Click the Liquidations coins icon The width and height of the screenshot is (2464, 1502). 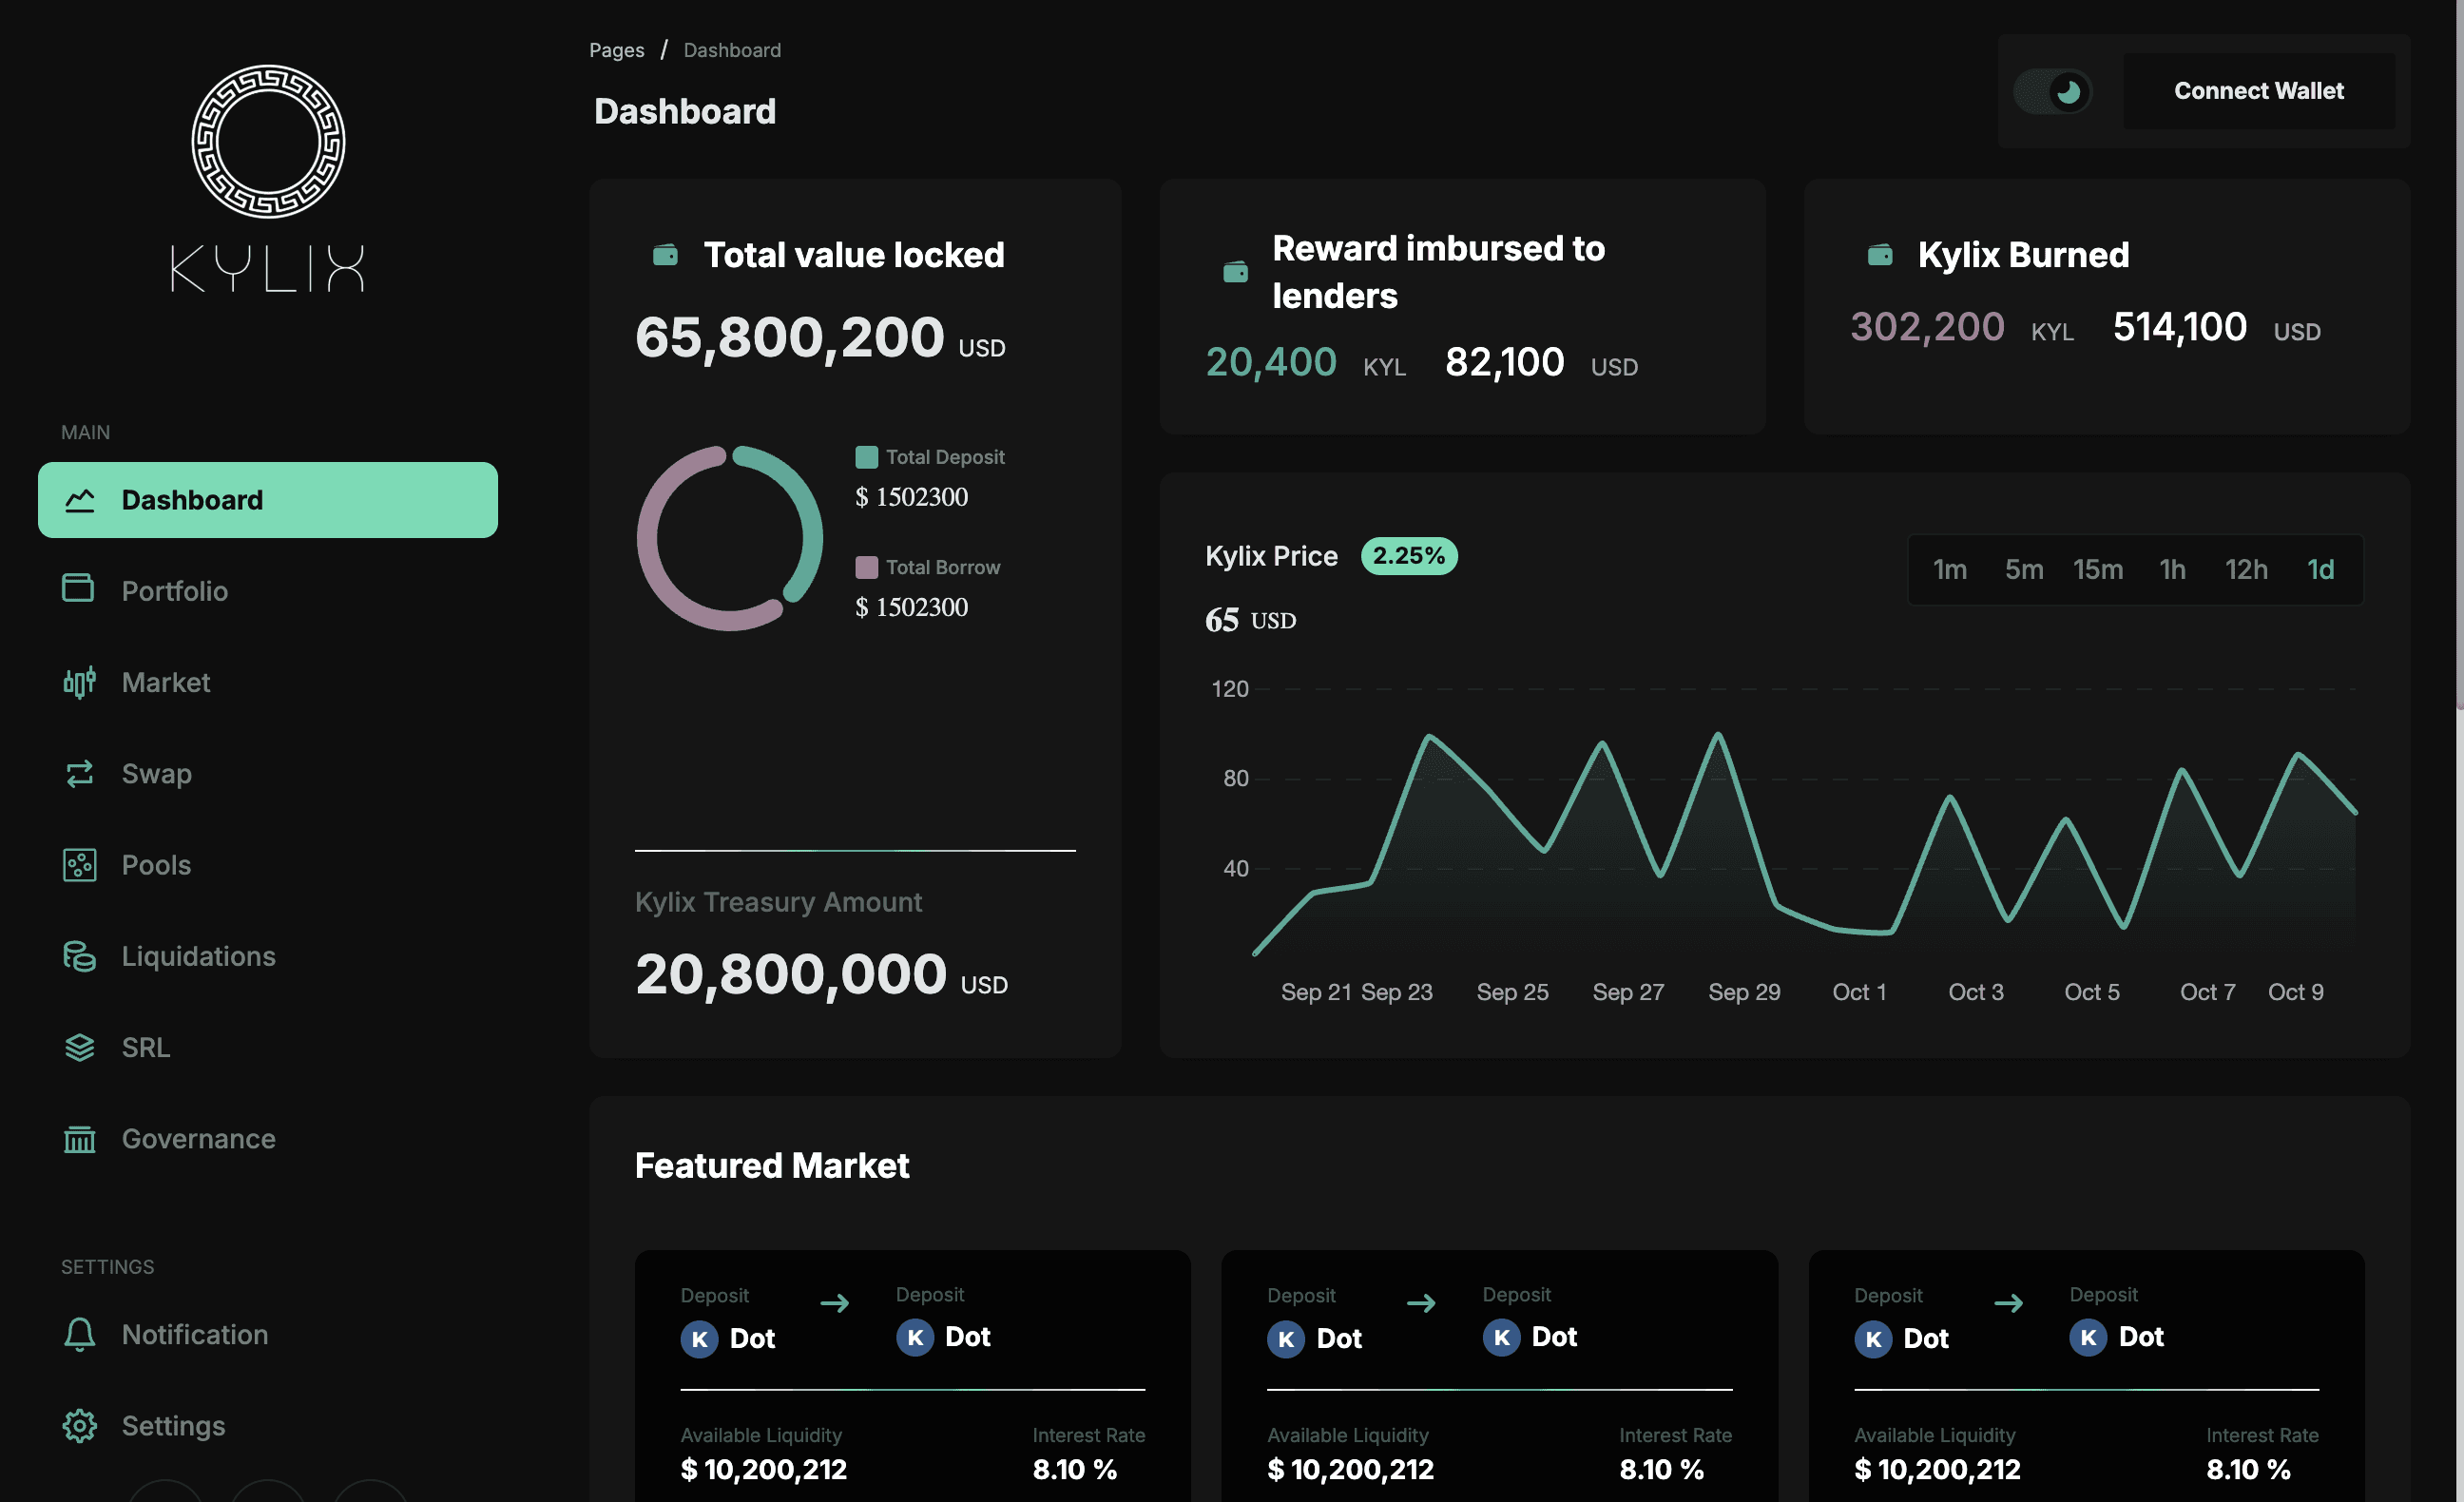pyautogui.click(x=79, y=956)
